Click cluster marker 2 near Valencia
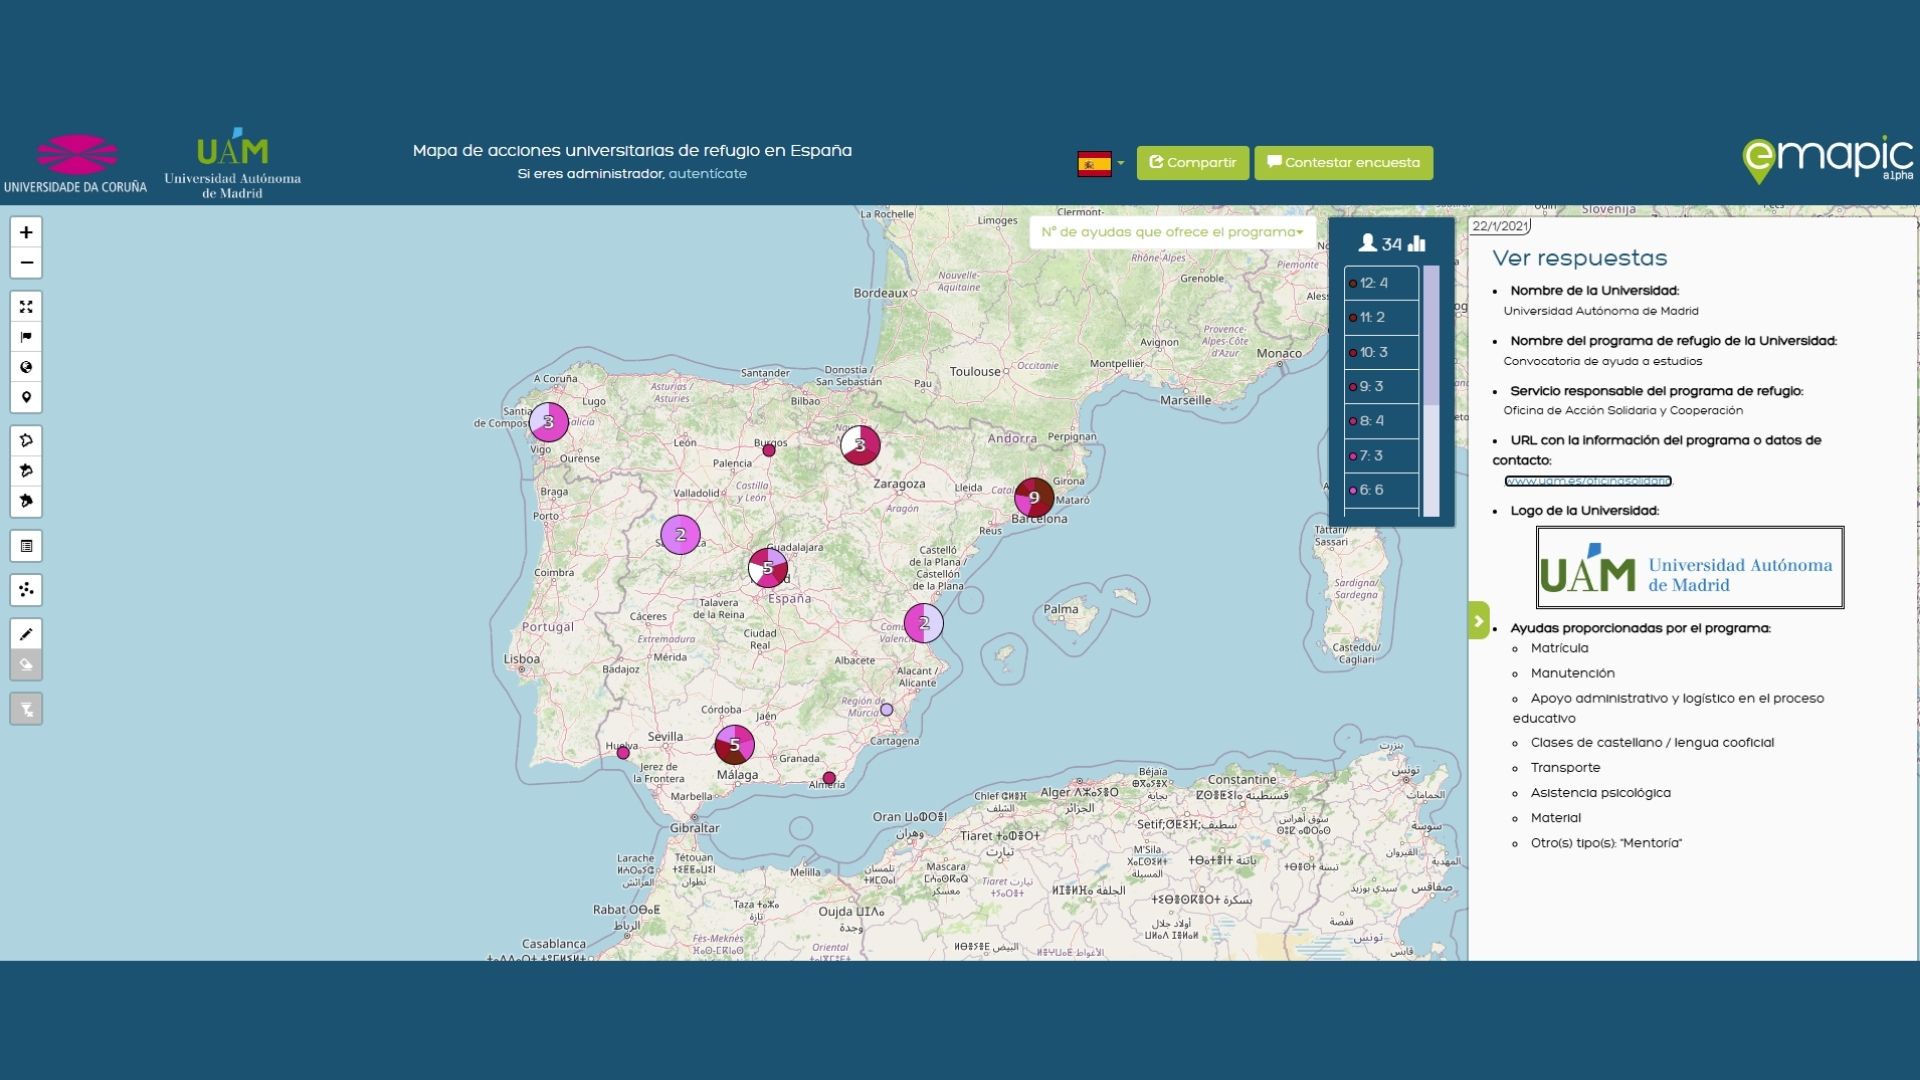The width and height of the screenshot is (1920, 1080). [x=923, y=623]
